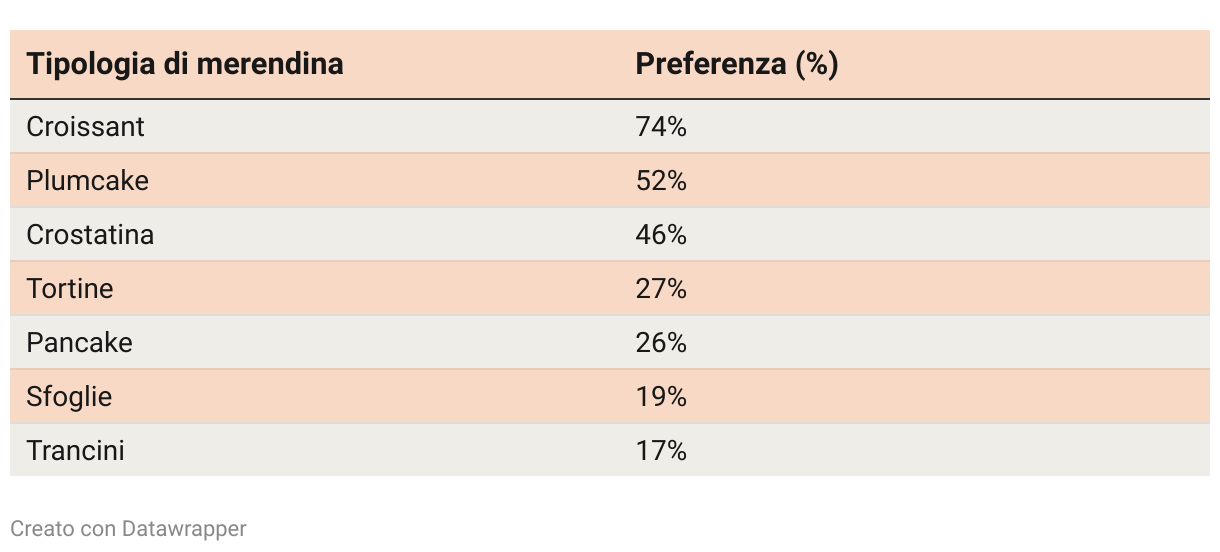
Task: Select the Crostatina row label
Action: [90, 235]
